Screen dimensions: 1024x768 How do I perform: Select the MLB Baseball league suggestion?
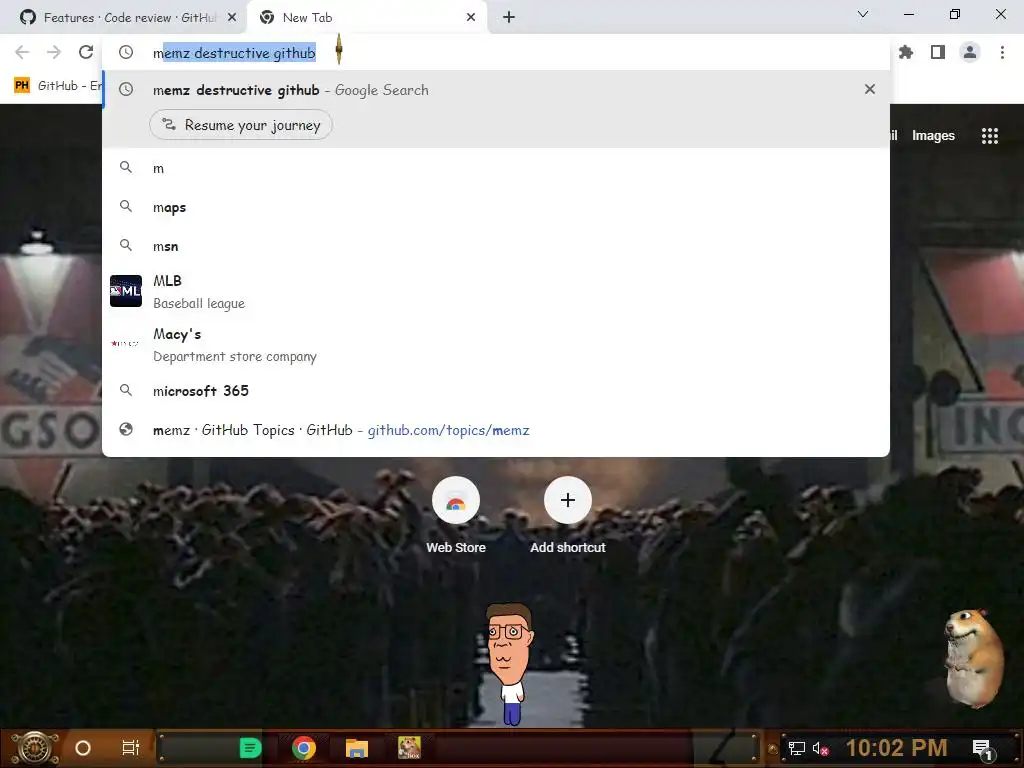click(496, 291)
